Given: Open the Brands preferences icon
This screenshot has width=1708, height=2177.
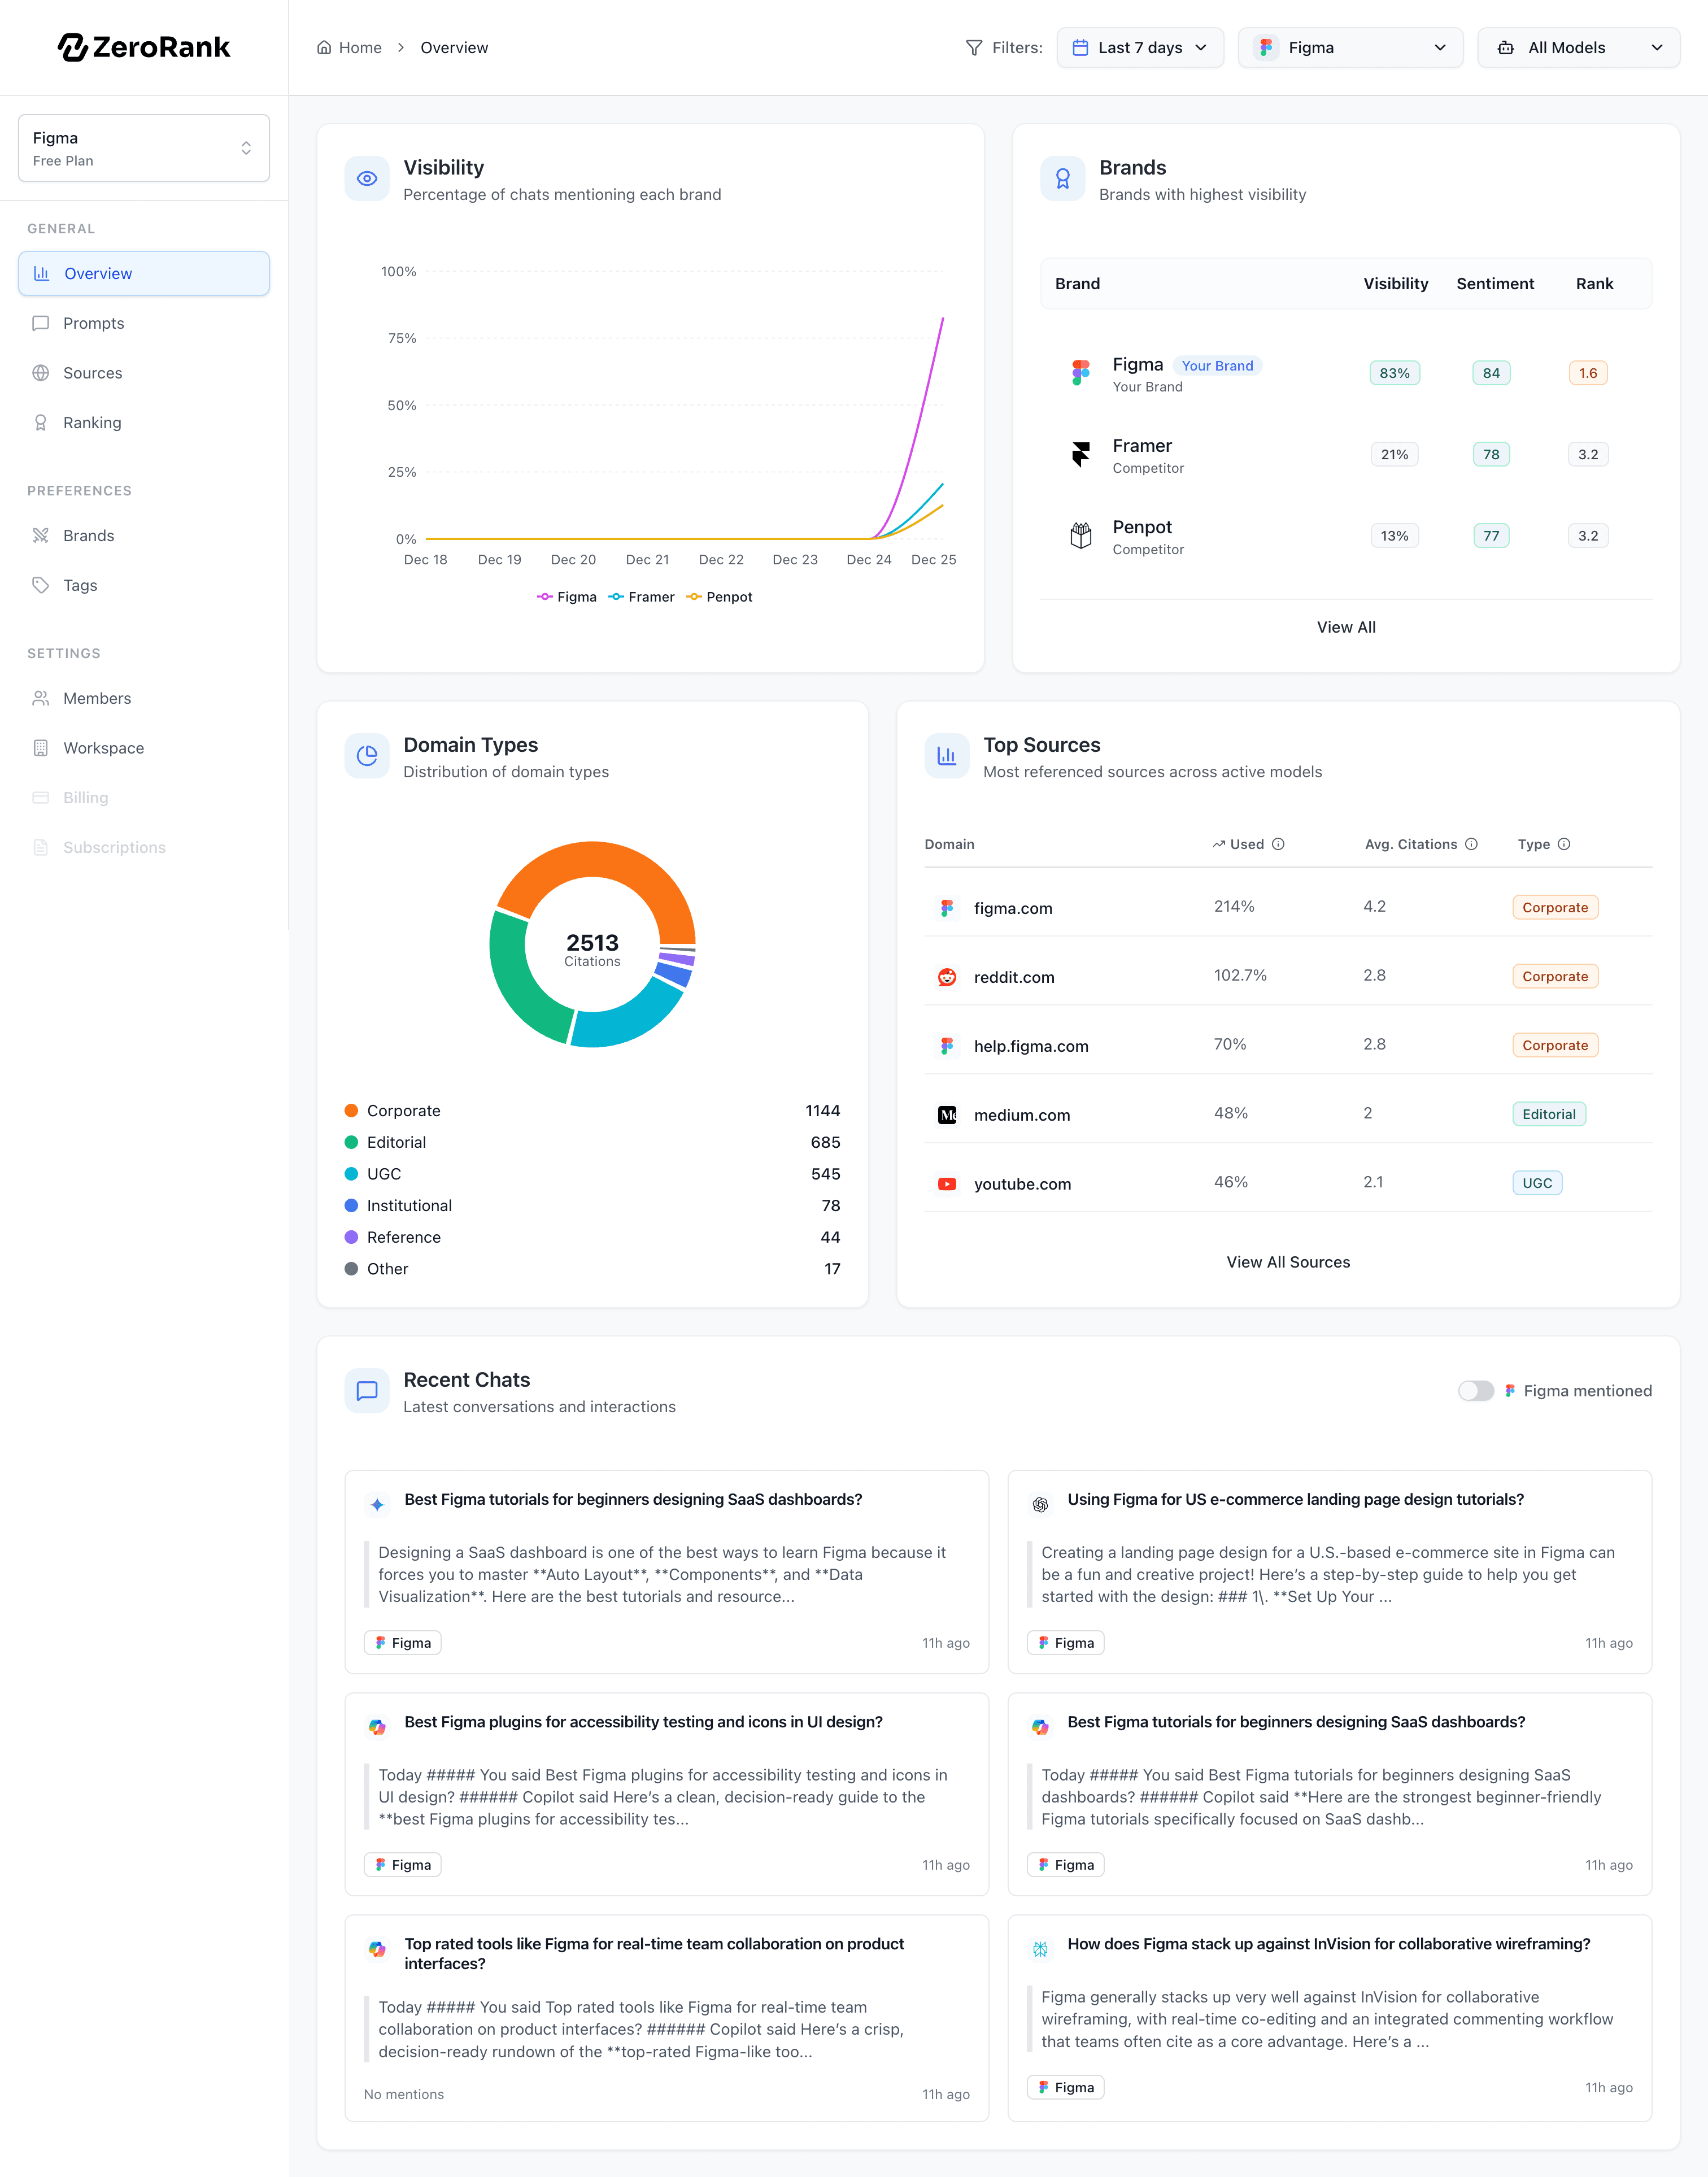Looking at the screenshot, I should pos(41,535).
